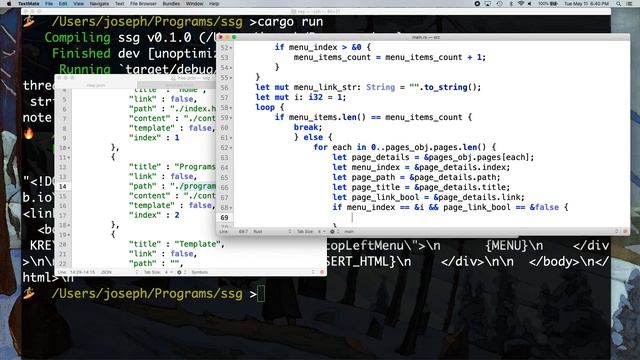Click the Wi-Fi status icon
Screen dimensions: 640x360
tap(521, 4)
